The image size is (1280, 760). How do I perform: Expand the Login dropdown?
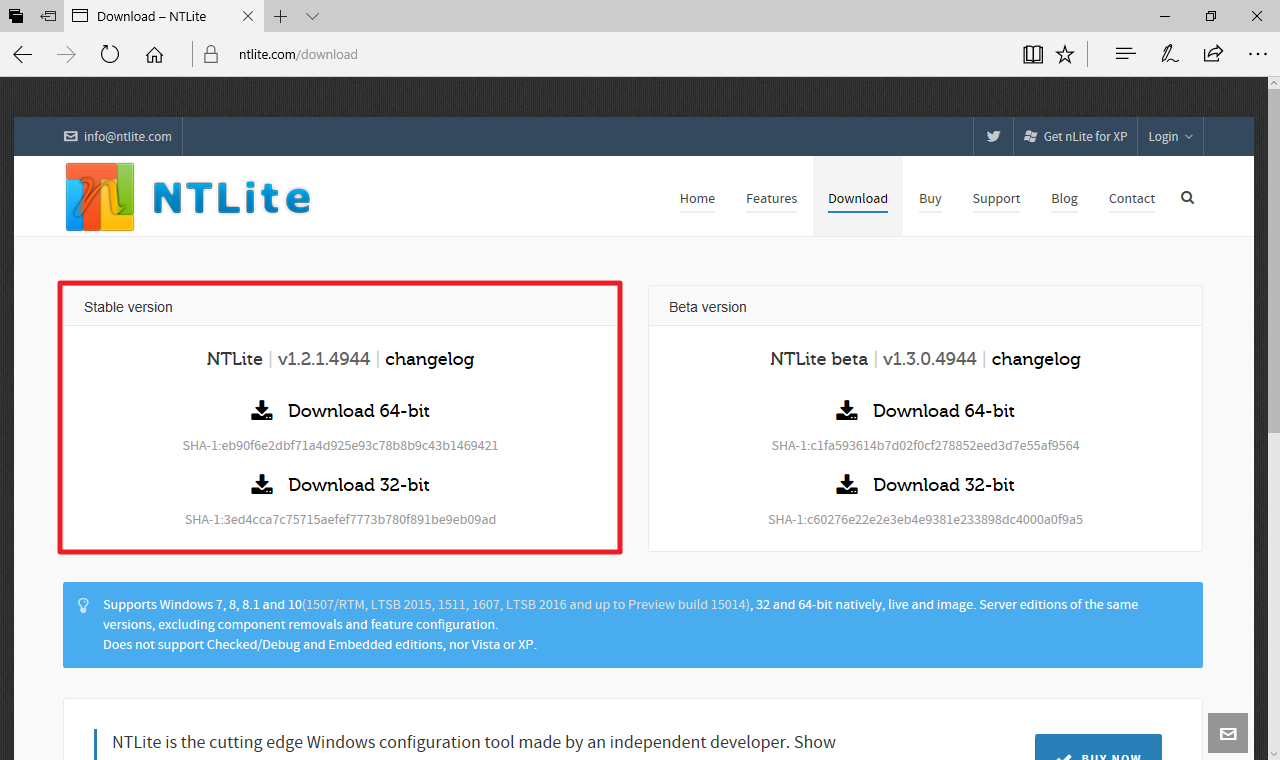[1169, 137]
